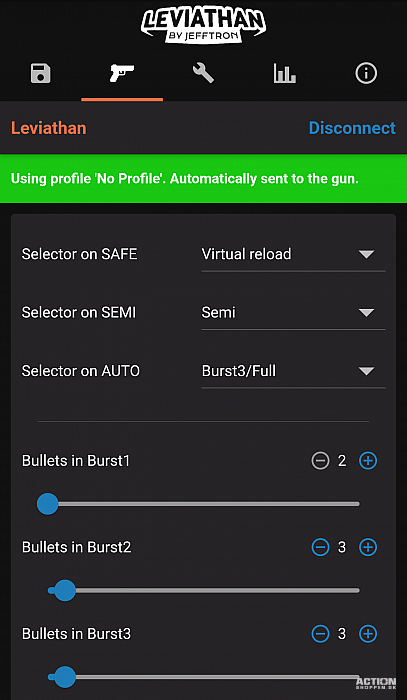Click the Bullets in Burst3 slider handle
Screen dimensions: 407x700
[x=65, y=677]
